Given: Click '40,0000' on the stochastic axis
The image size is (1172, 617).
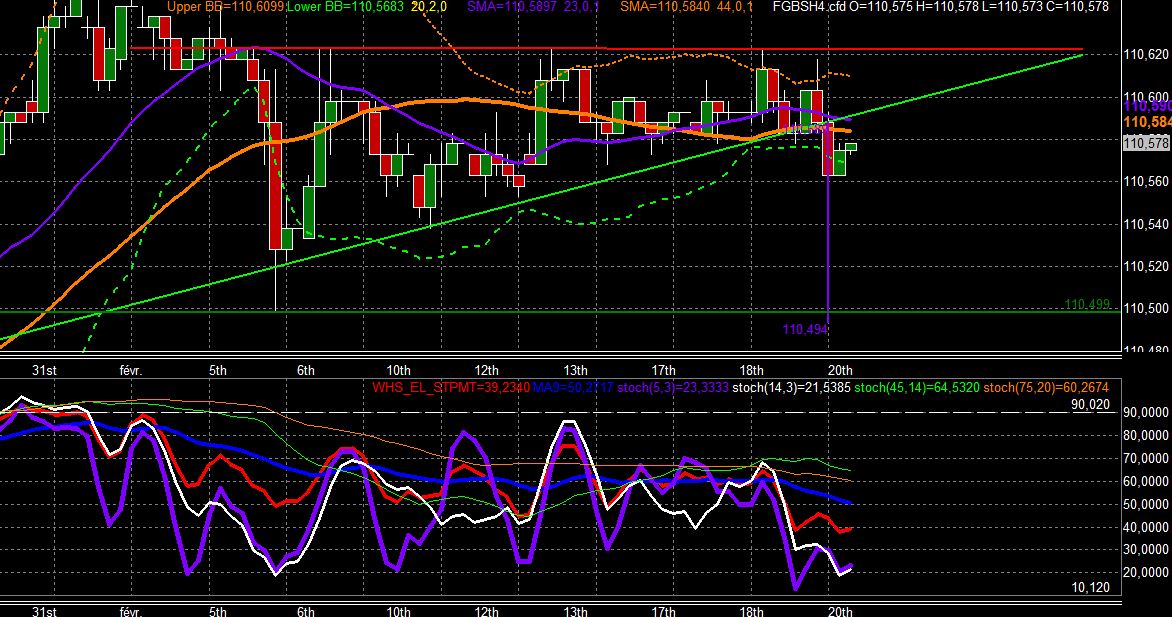Looking at the screenshot, I should [x=1147, y=527].
